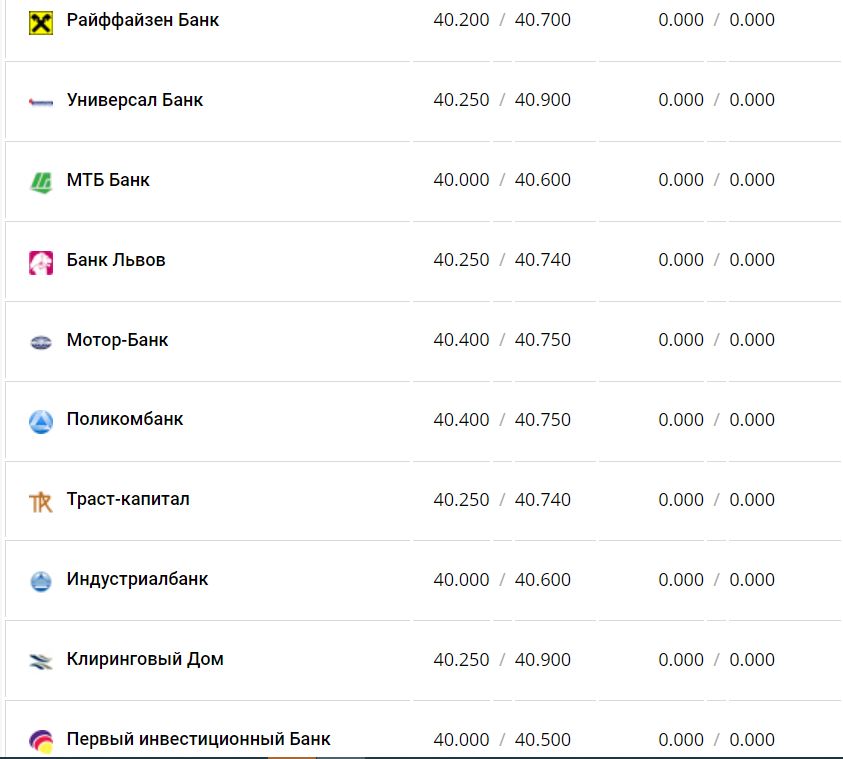Screen dimensions: 843x759
Task: Click the Мотор-Банк oval logo icon
Action: click(x=40, y=342)
